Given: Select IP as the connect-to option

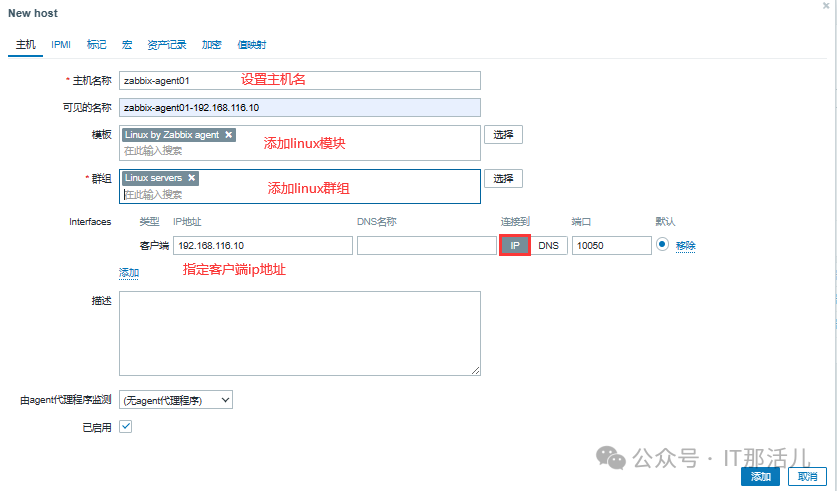Looking at the screenshot, I should point(515,246).
